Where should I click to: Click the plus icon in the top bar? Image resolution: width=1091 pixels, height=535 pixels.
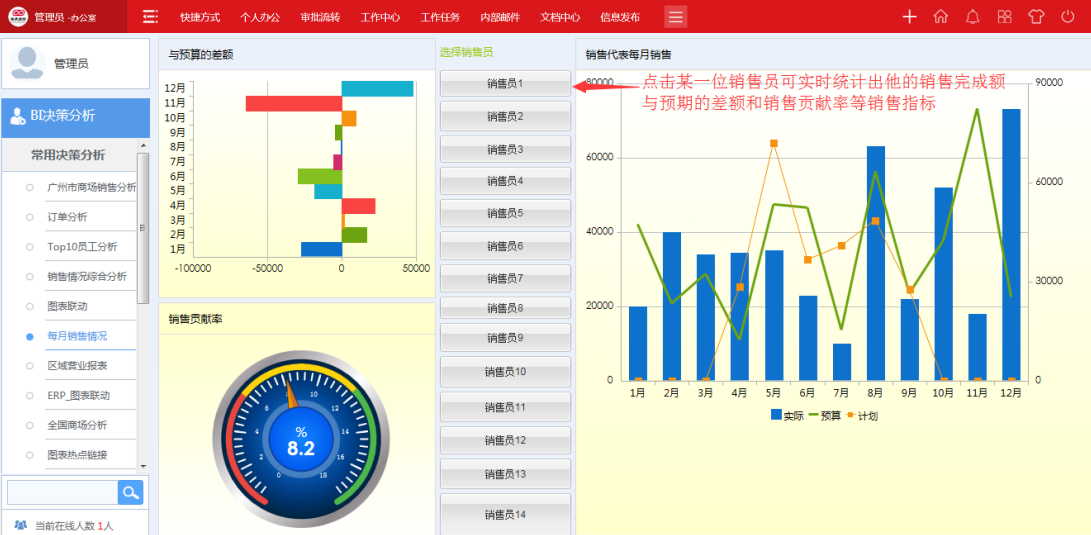coord(909,17)
